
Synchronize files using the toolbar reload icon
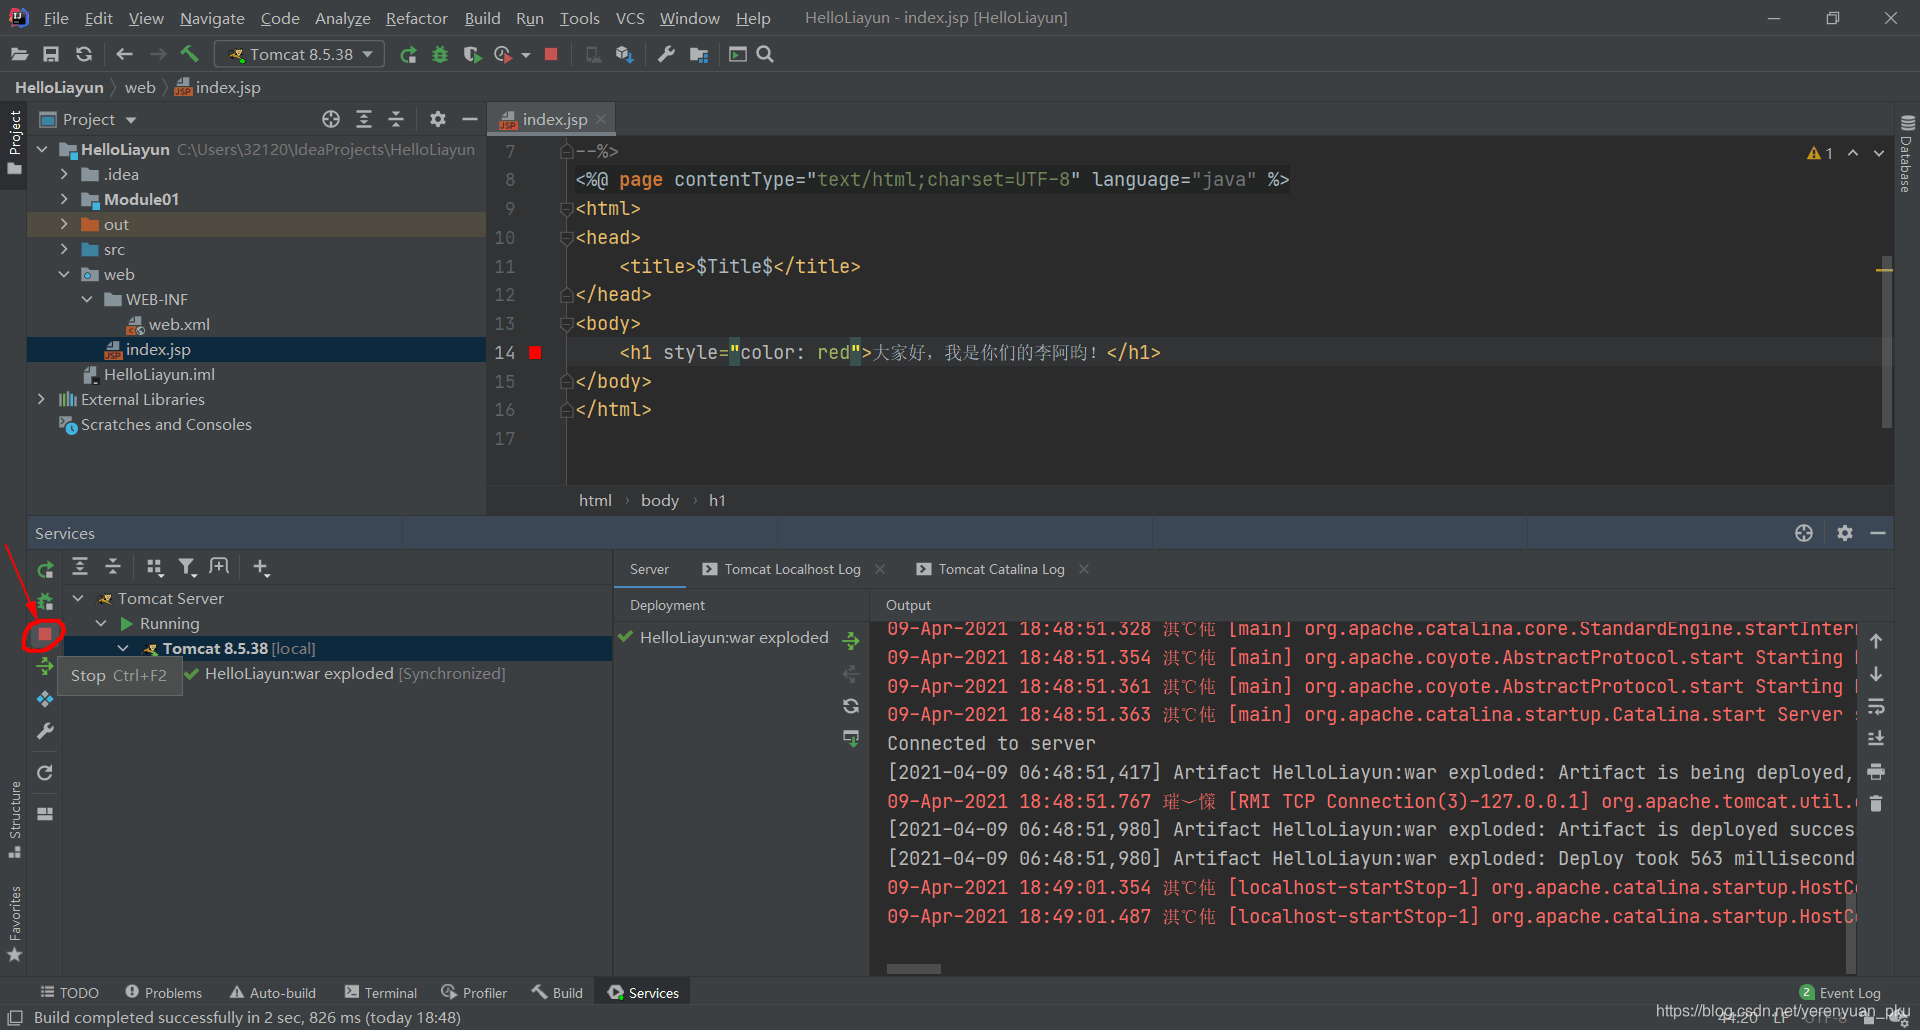tap(84, 54)
